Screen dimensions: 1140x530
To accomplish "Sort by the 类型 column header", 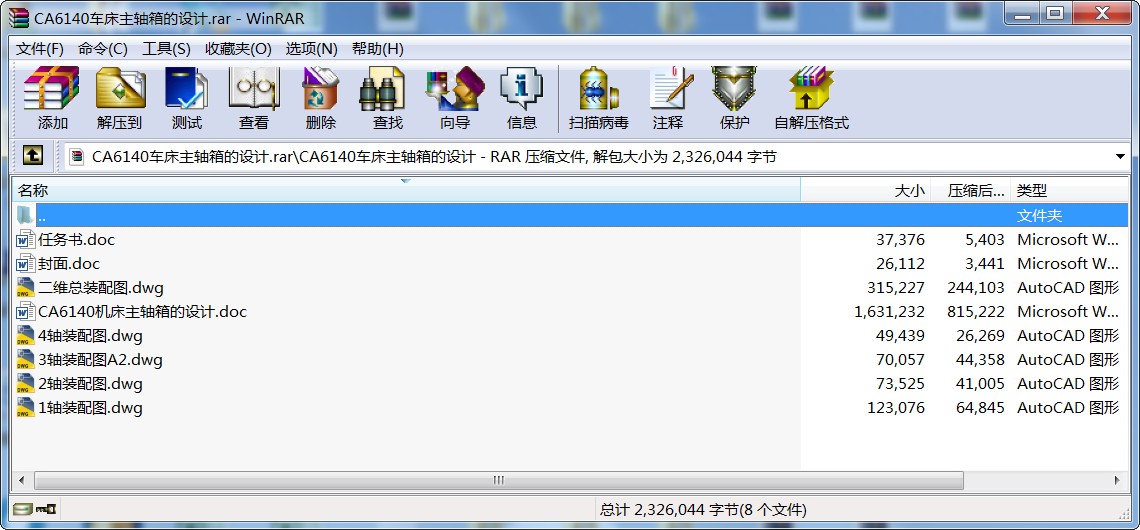I will click(x=1069, y=190).
